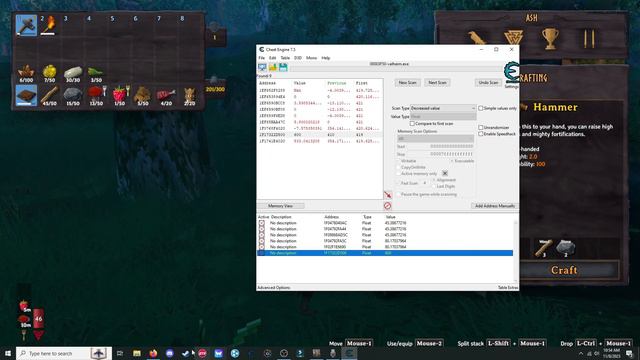The image size is (640, 360).
Task: Select the white item with 30/30 count
Action: pyautogui.click(x=73, y=73)
